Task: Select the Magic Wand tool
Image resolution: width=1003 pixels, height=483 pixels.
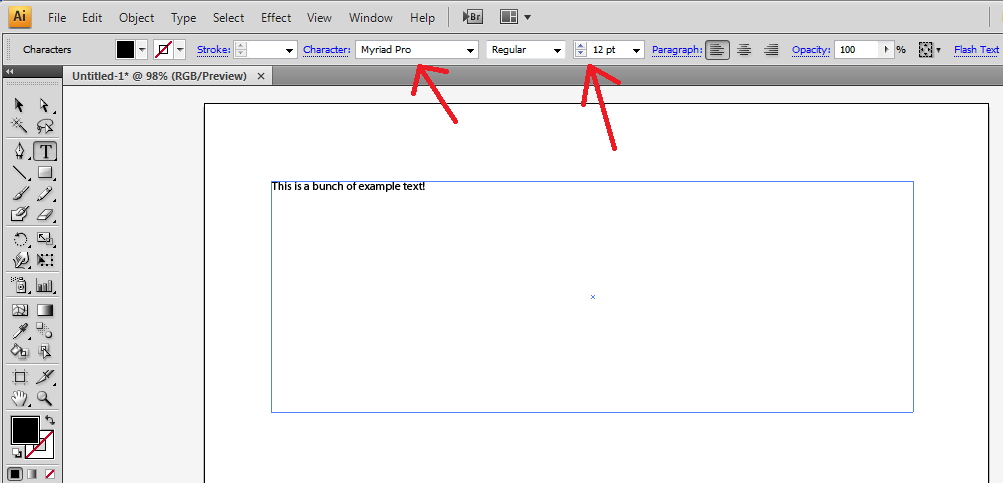Action: tap(20, 125)
